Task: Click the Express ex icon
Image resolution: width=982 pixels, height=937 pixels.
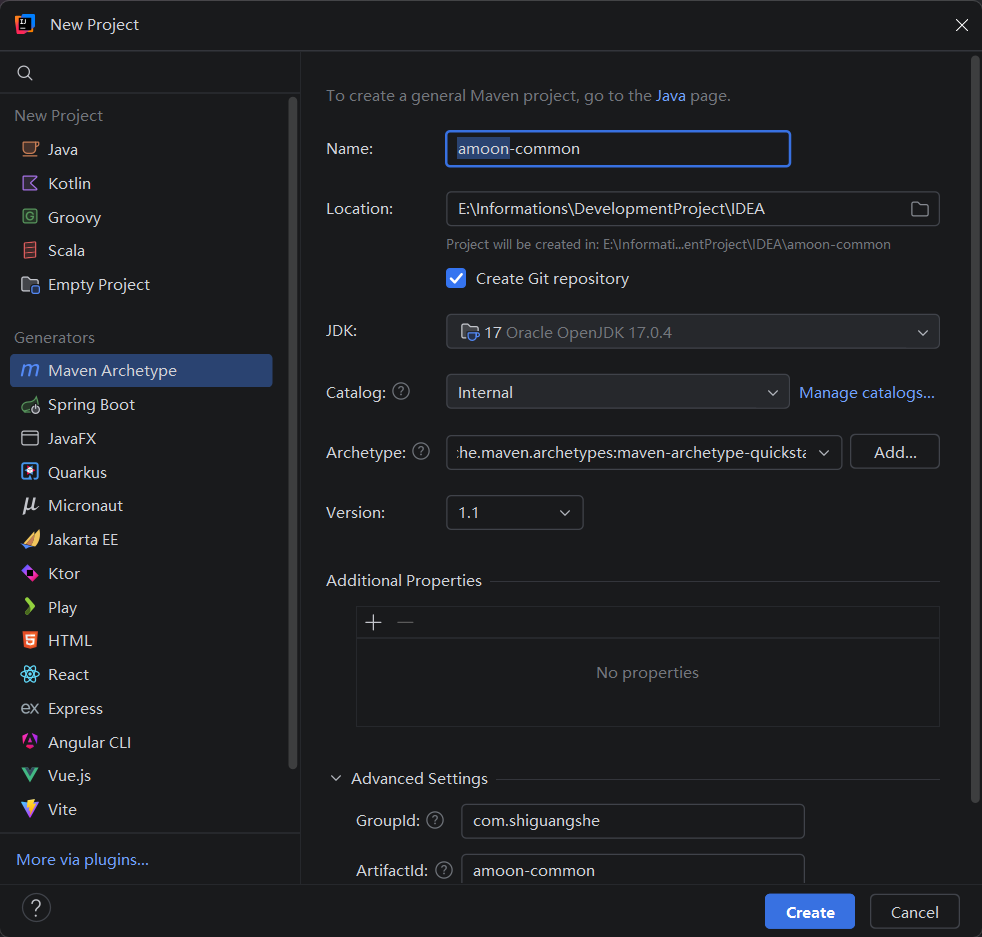Action: pos(30,708)
